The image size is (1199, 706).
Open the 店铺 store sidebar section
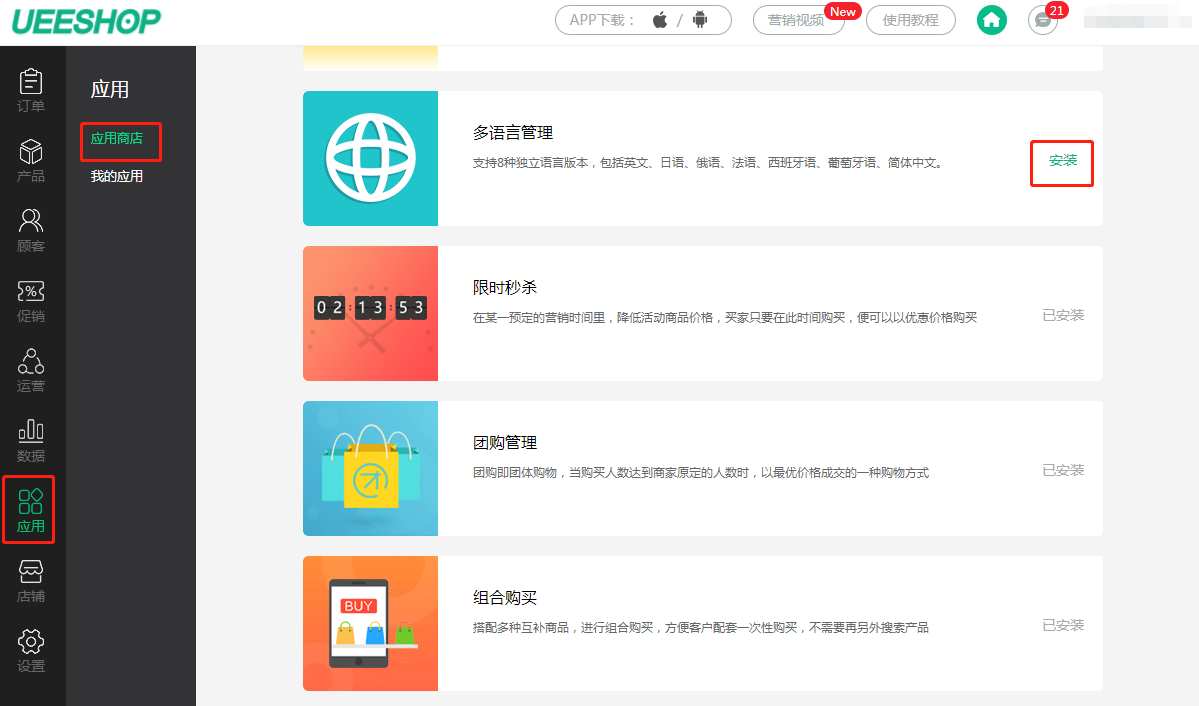click(x=31, y=581)
